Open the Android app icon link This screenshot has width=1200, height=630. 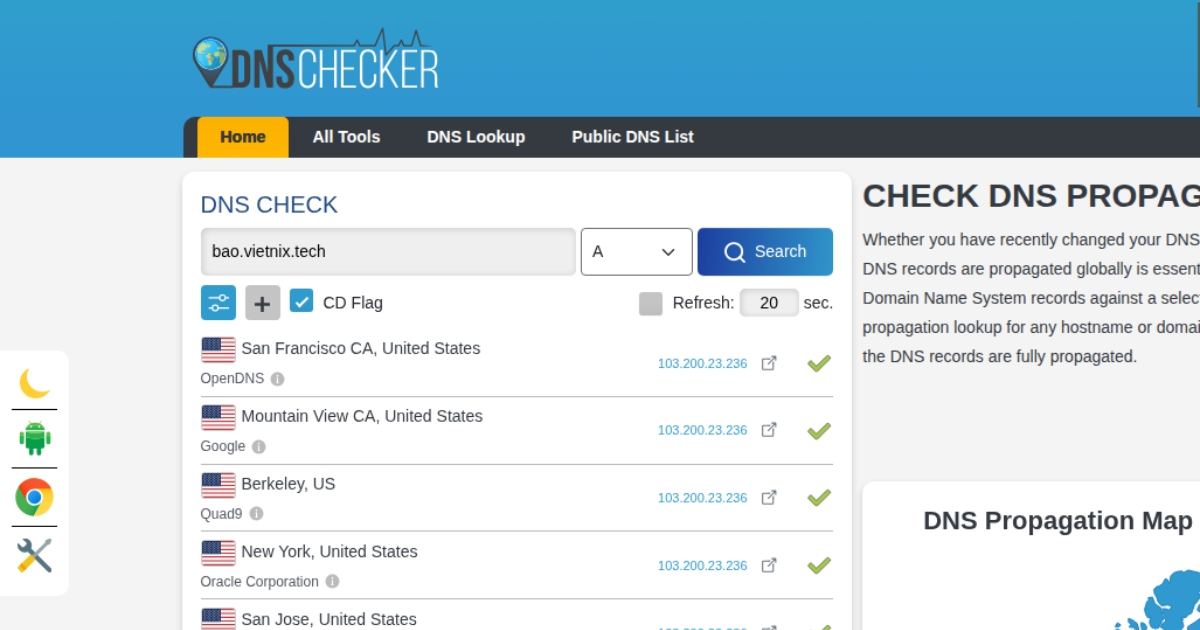(34, 438)
